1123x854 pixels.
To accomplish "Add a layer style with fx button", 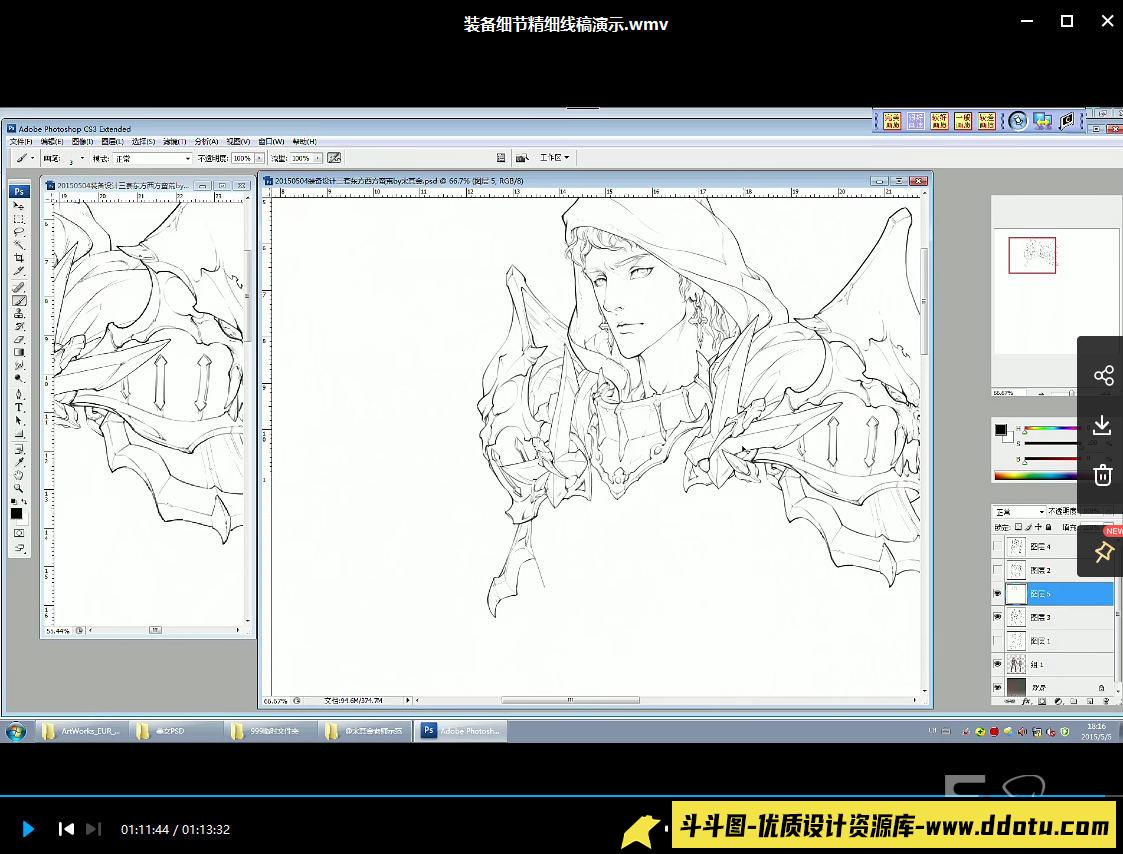I will tap(1026, 701).
